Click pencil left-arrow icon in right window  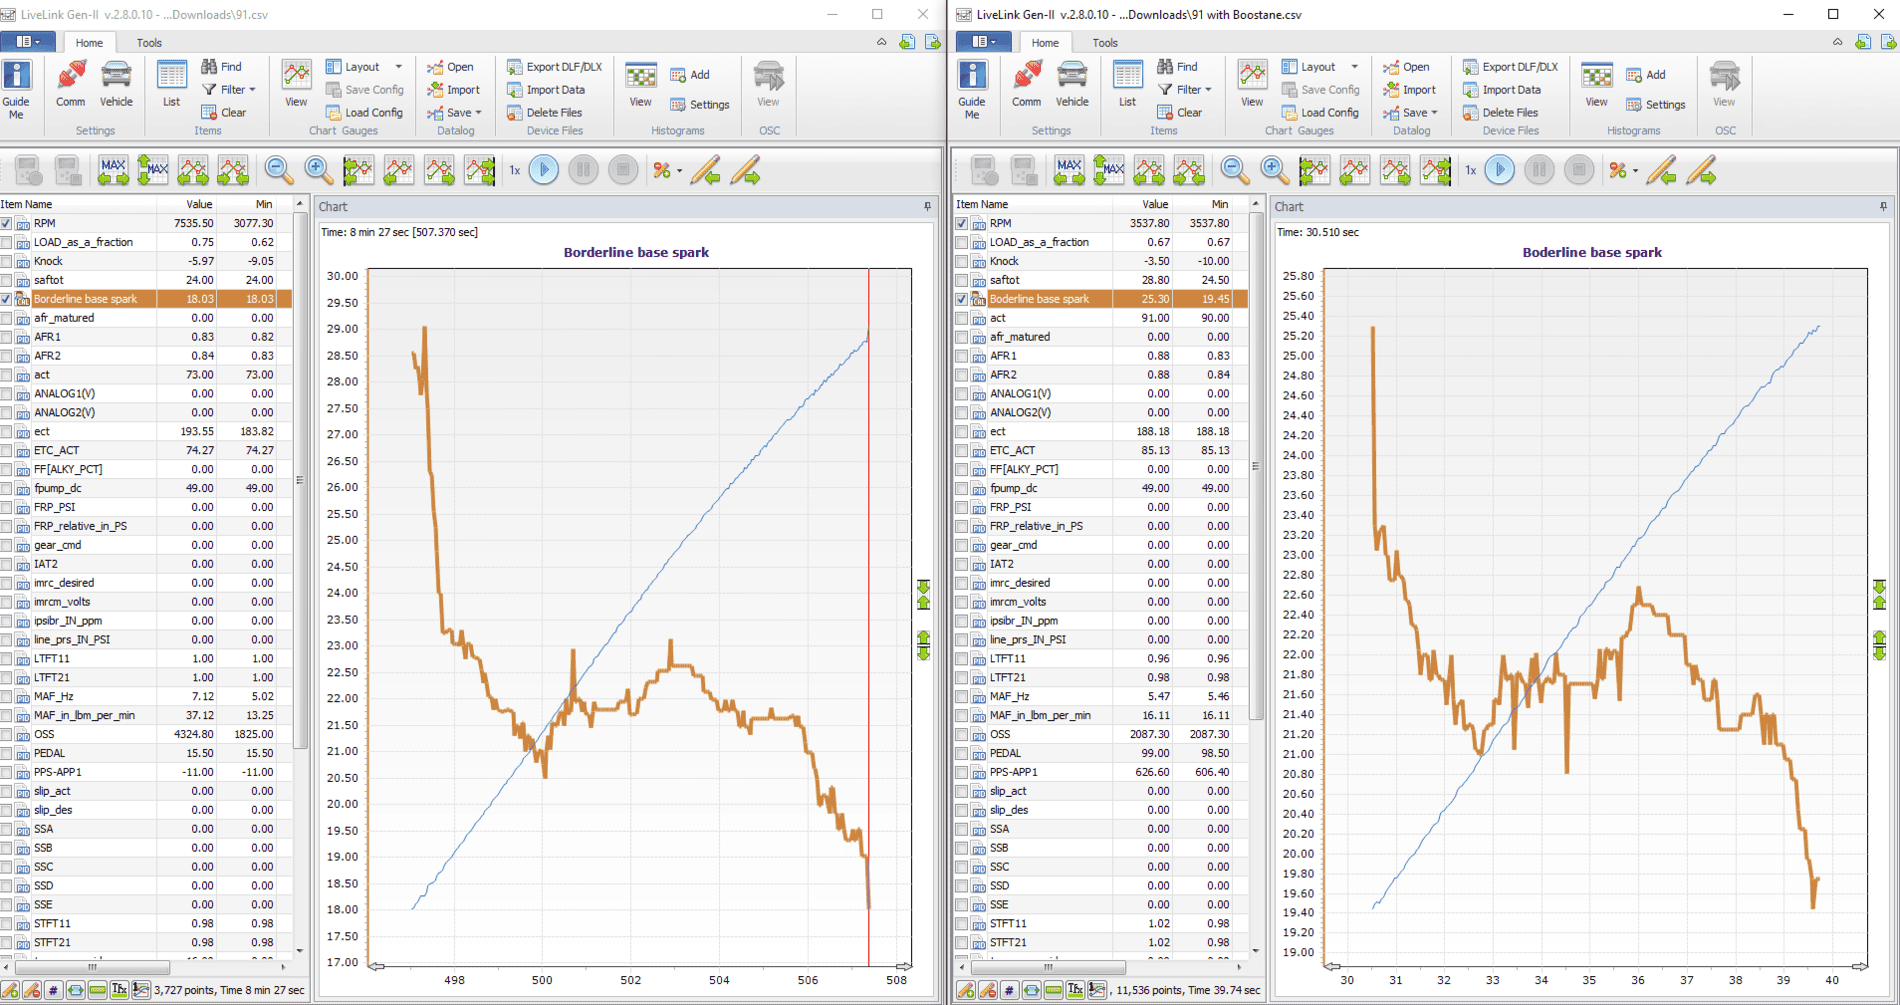pyautogui.click(x=1662, y=170)
